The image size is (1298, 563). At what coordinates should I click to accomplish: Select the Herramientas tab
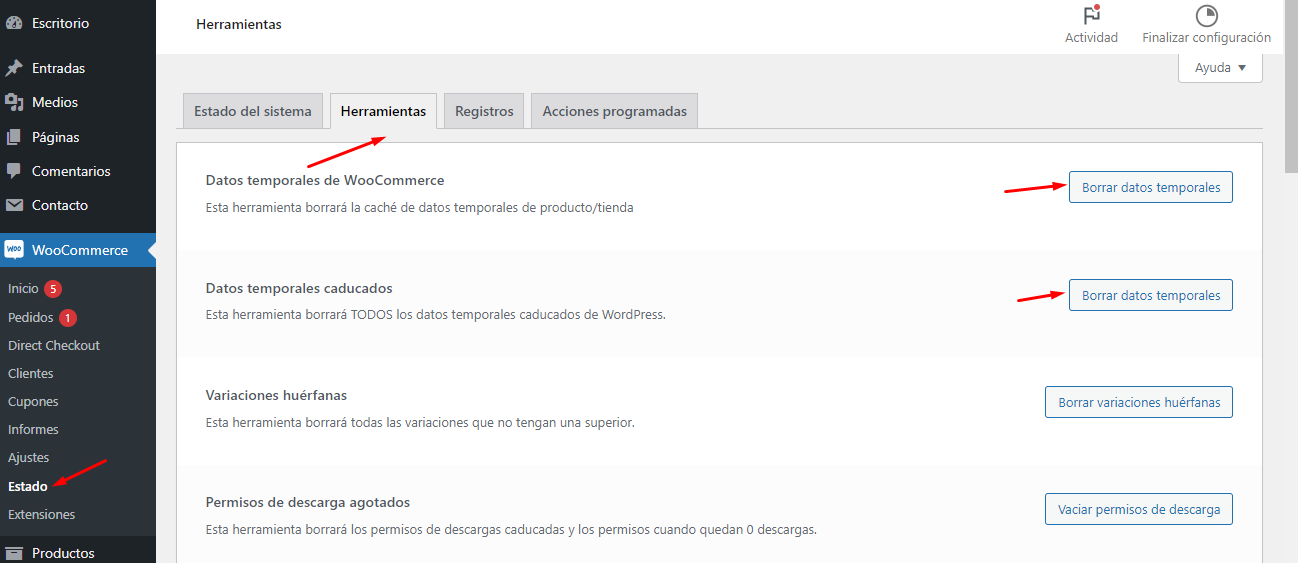(x=383, y=111)
